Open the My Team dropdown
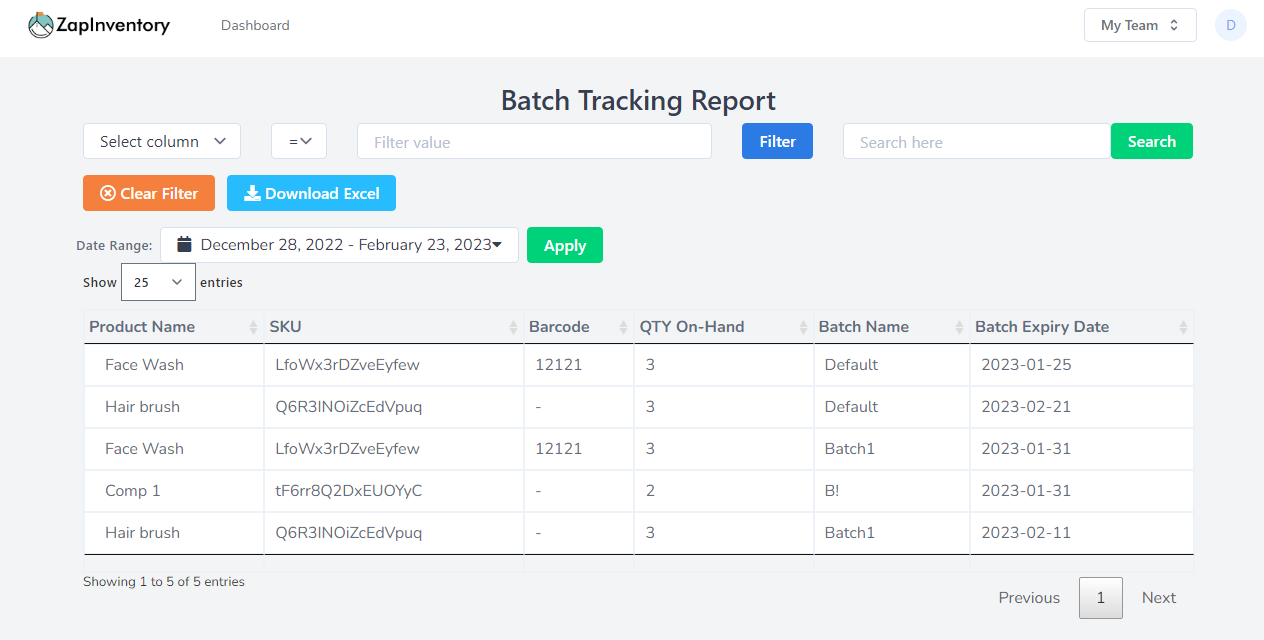The height and width of the screenshot is (640, 1264). 1140,25
